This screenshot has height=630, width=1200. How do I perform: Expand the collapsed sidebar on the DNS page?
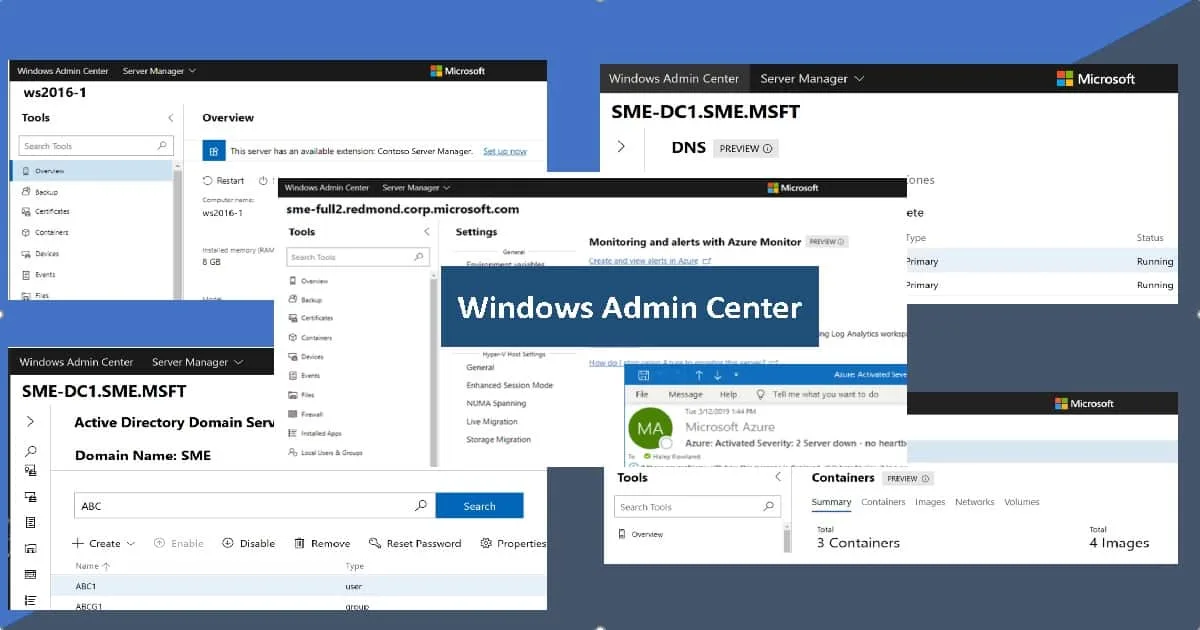pos(621,147)
